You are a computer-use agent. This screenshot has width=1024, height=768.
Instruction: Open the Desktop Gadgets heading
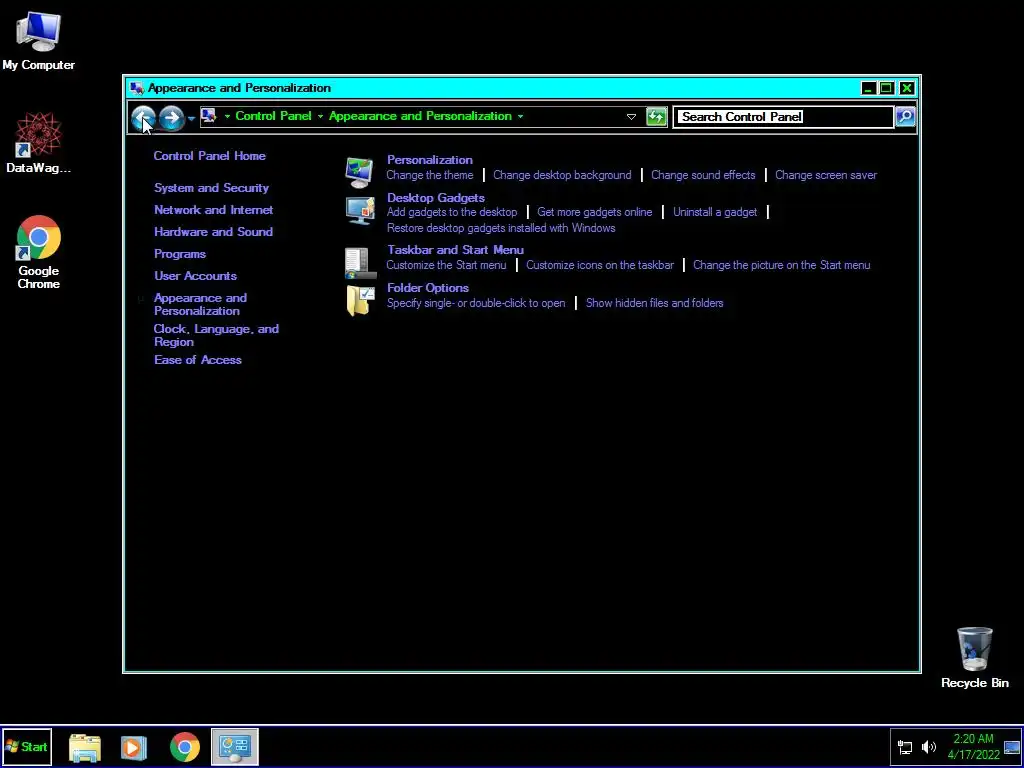(x=436, y=198)
